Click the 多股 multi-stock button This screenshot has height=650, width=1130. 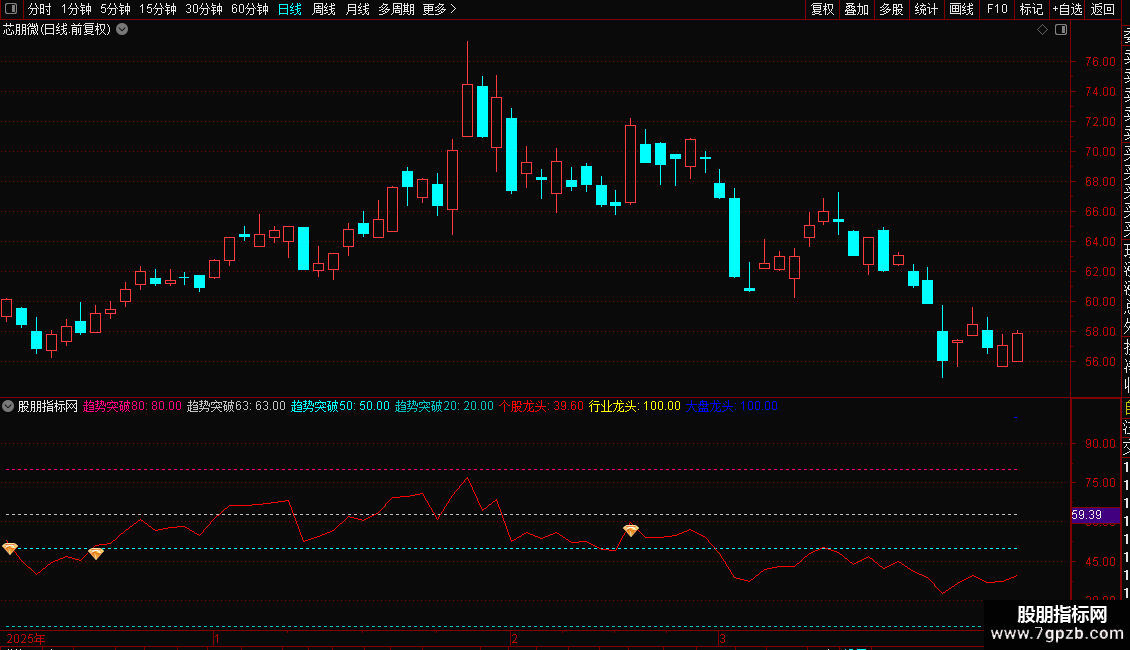(x=891, y=9)
